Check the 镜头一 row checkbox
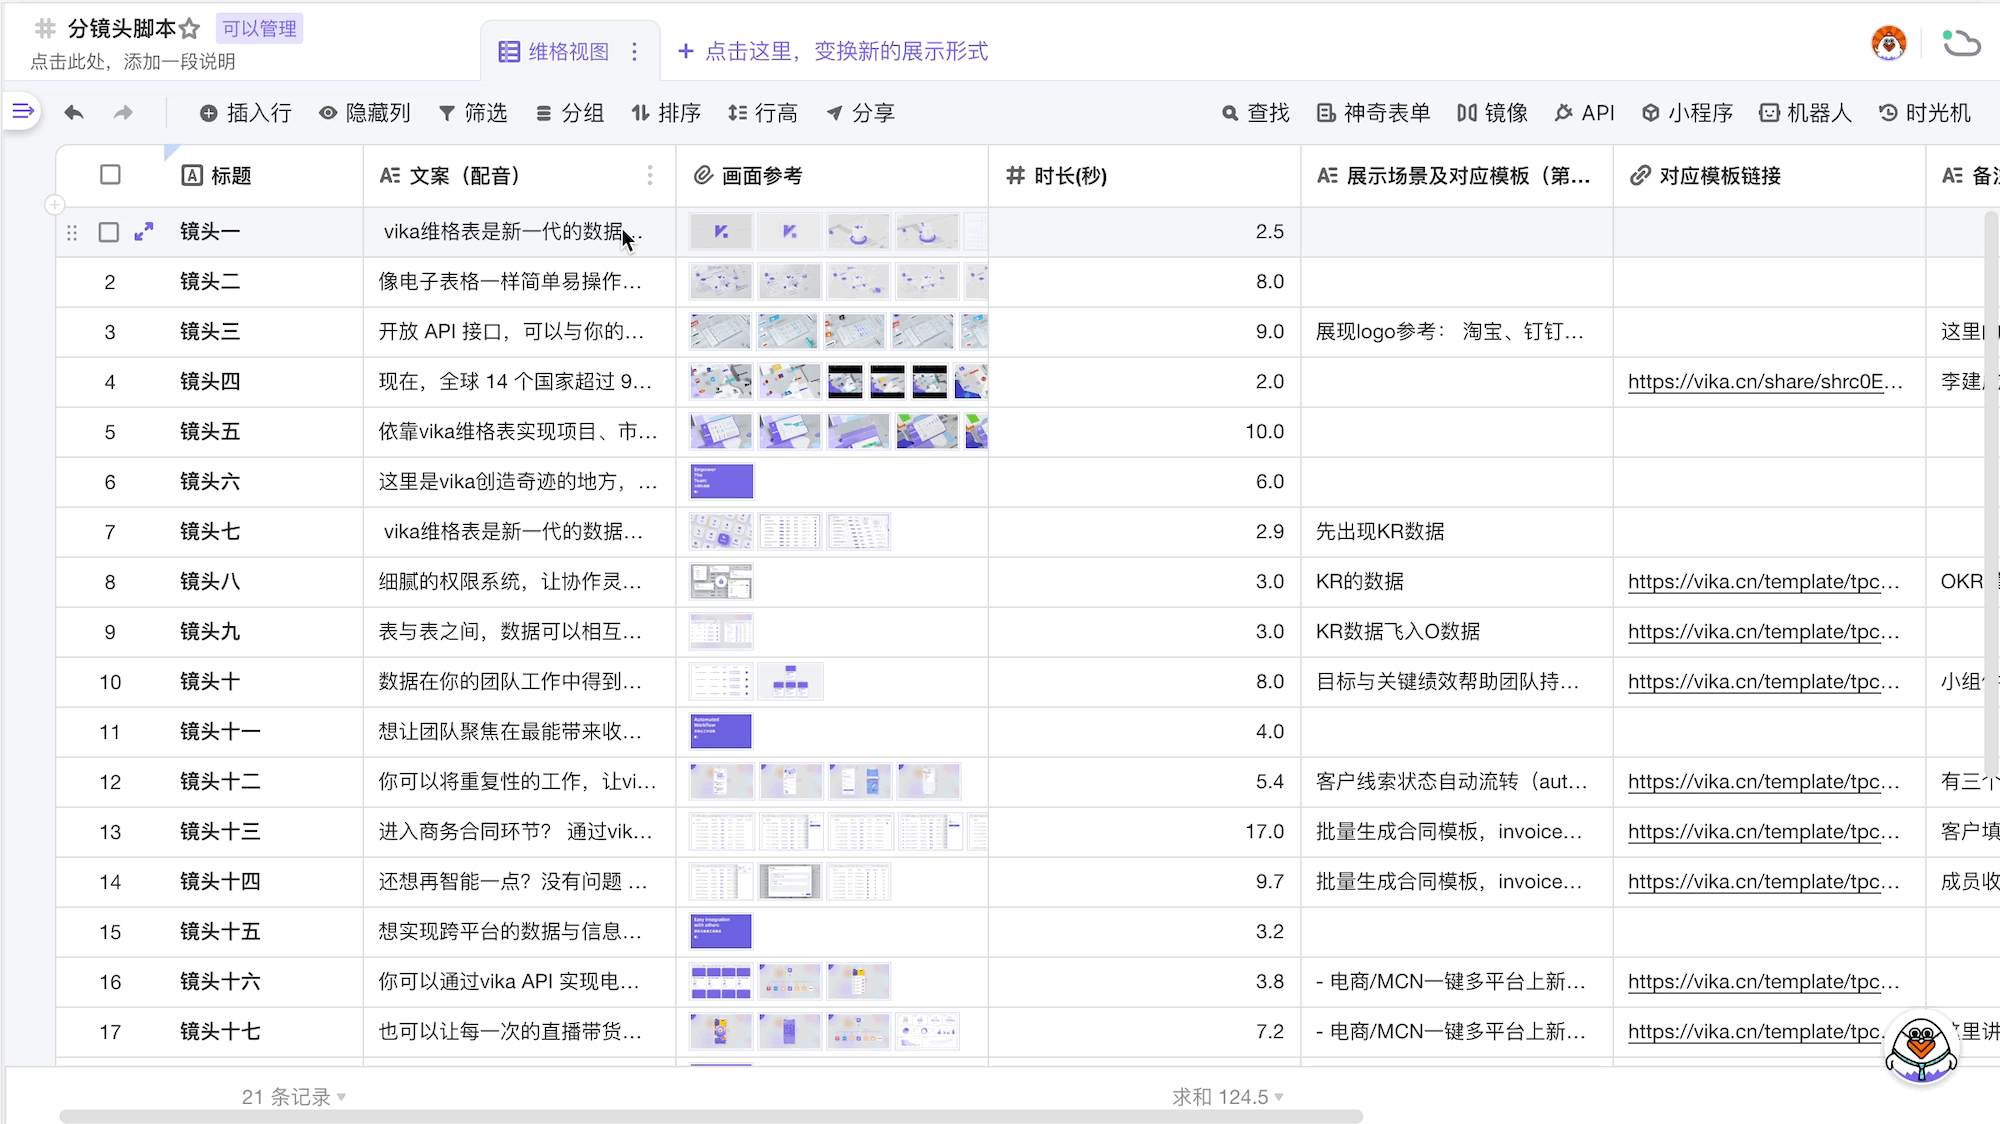Image resolution: width=2000 pixels, height=1124 pixels. [x=109, y=232]
